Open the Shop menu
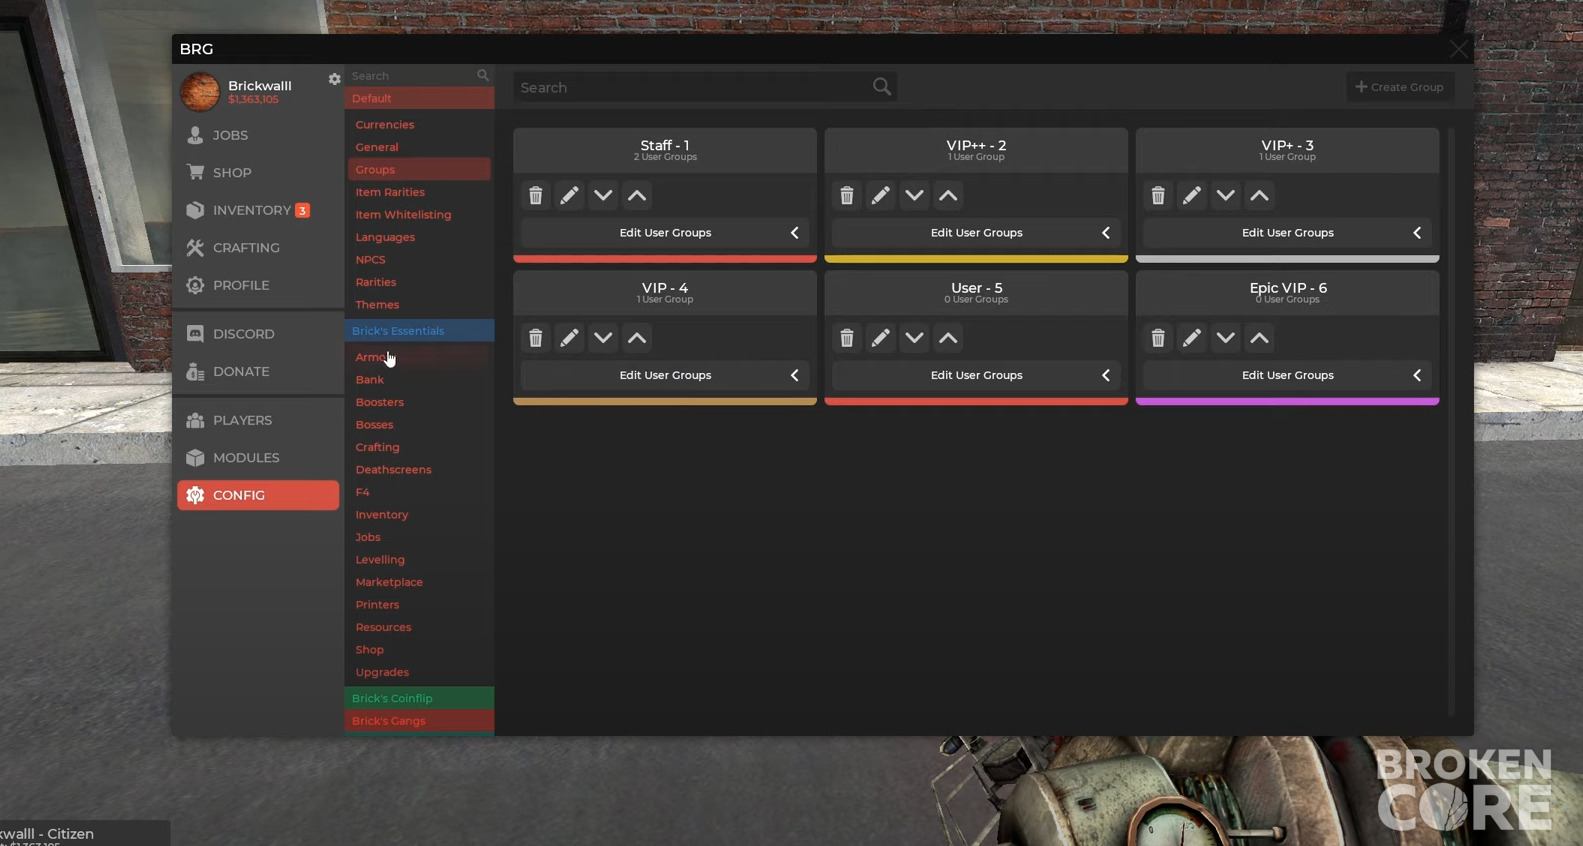This screenshot has height=846, width=1583. [x=258, y=173]
